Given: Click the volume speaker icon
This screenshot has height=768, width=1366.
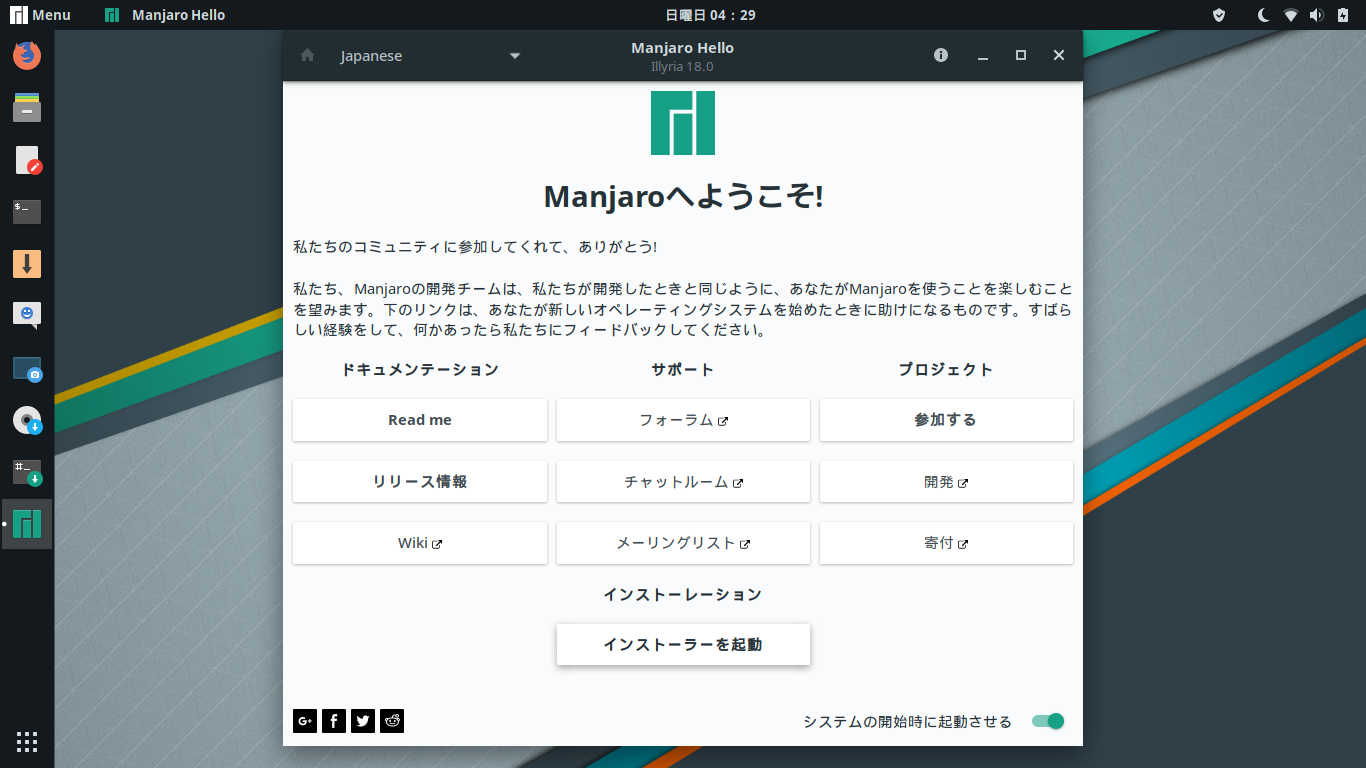Looking at the screenshot, I should tap(1317, 15).
